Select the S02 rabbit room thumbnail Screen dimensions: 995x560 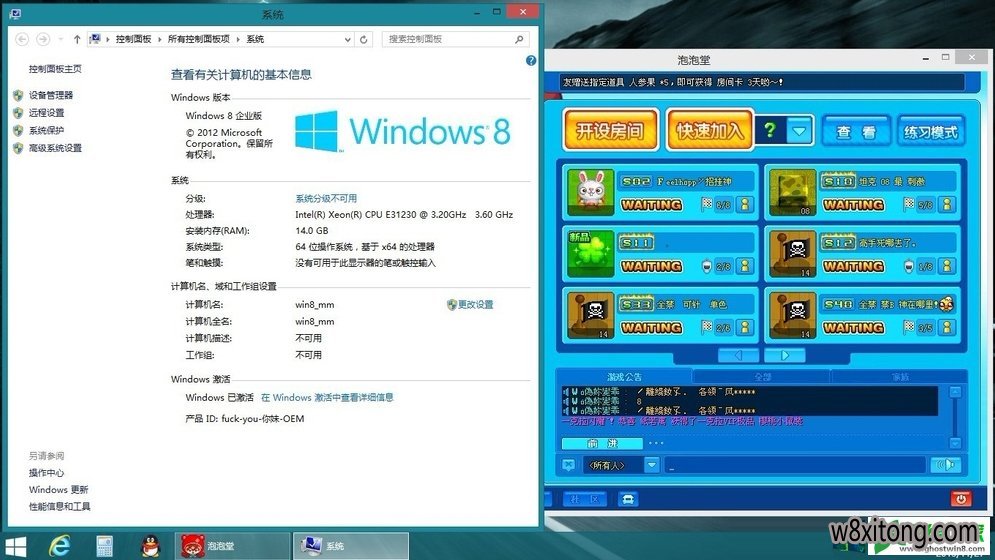point(587,193)
